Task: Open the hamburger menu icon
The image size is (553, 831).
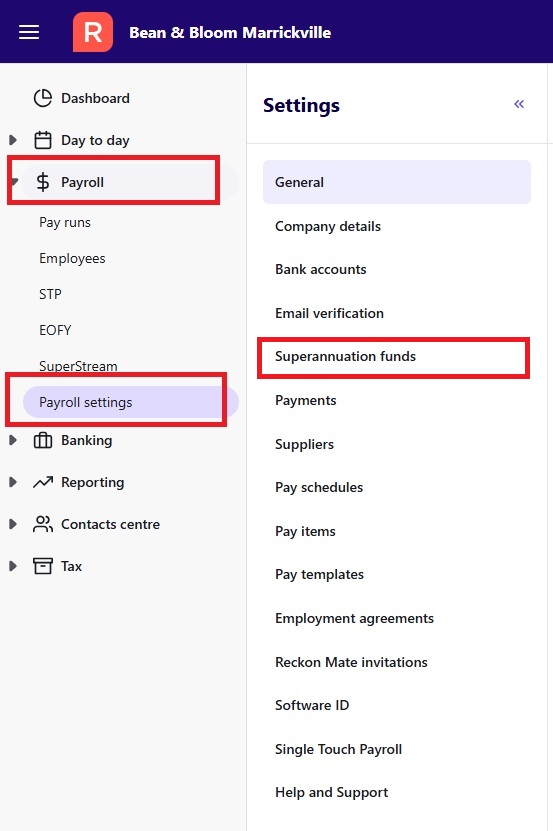Action: pos(29,32)
